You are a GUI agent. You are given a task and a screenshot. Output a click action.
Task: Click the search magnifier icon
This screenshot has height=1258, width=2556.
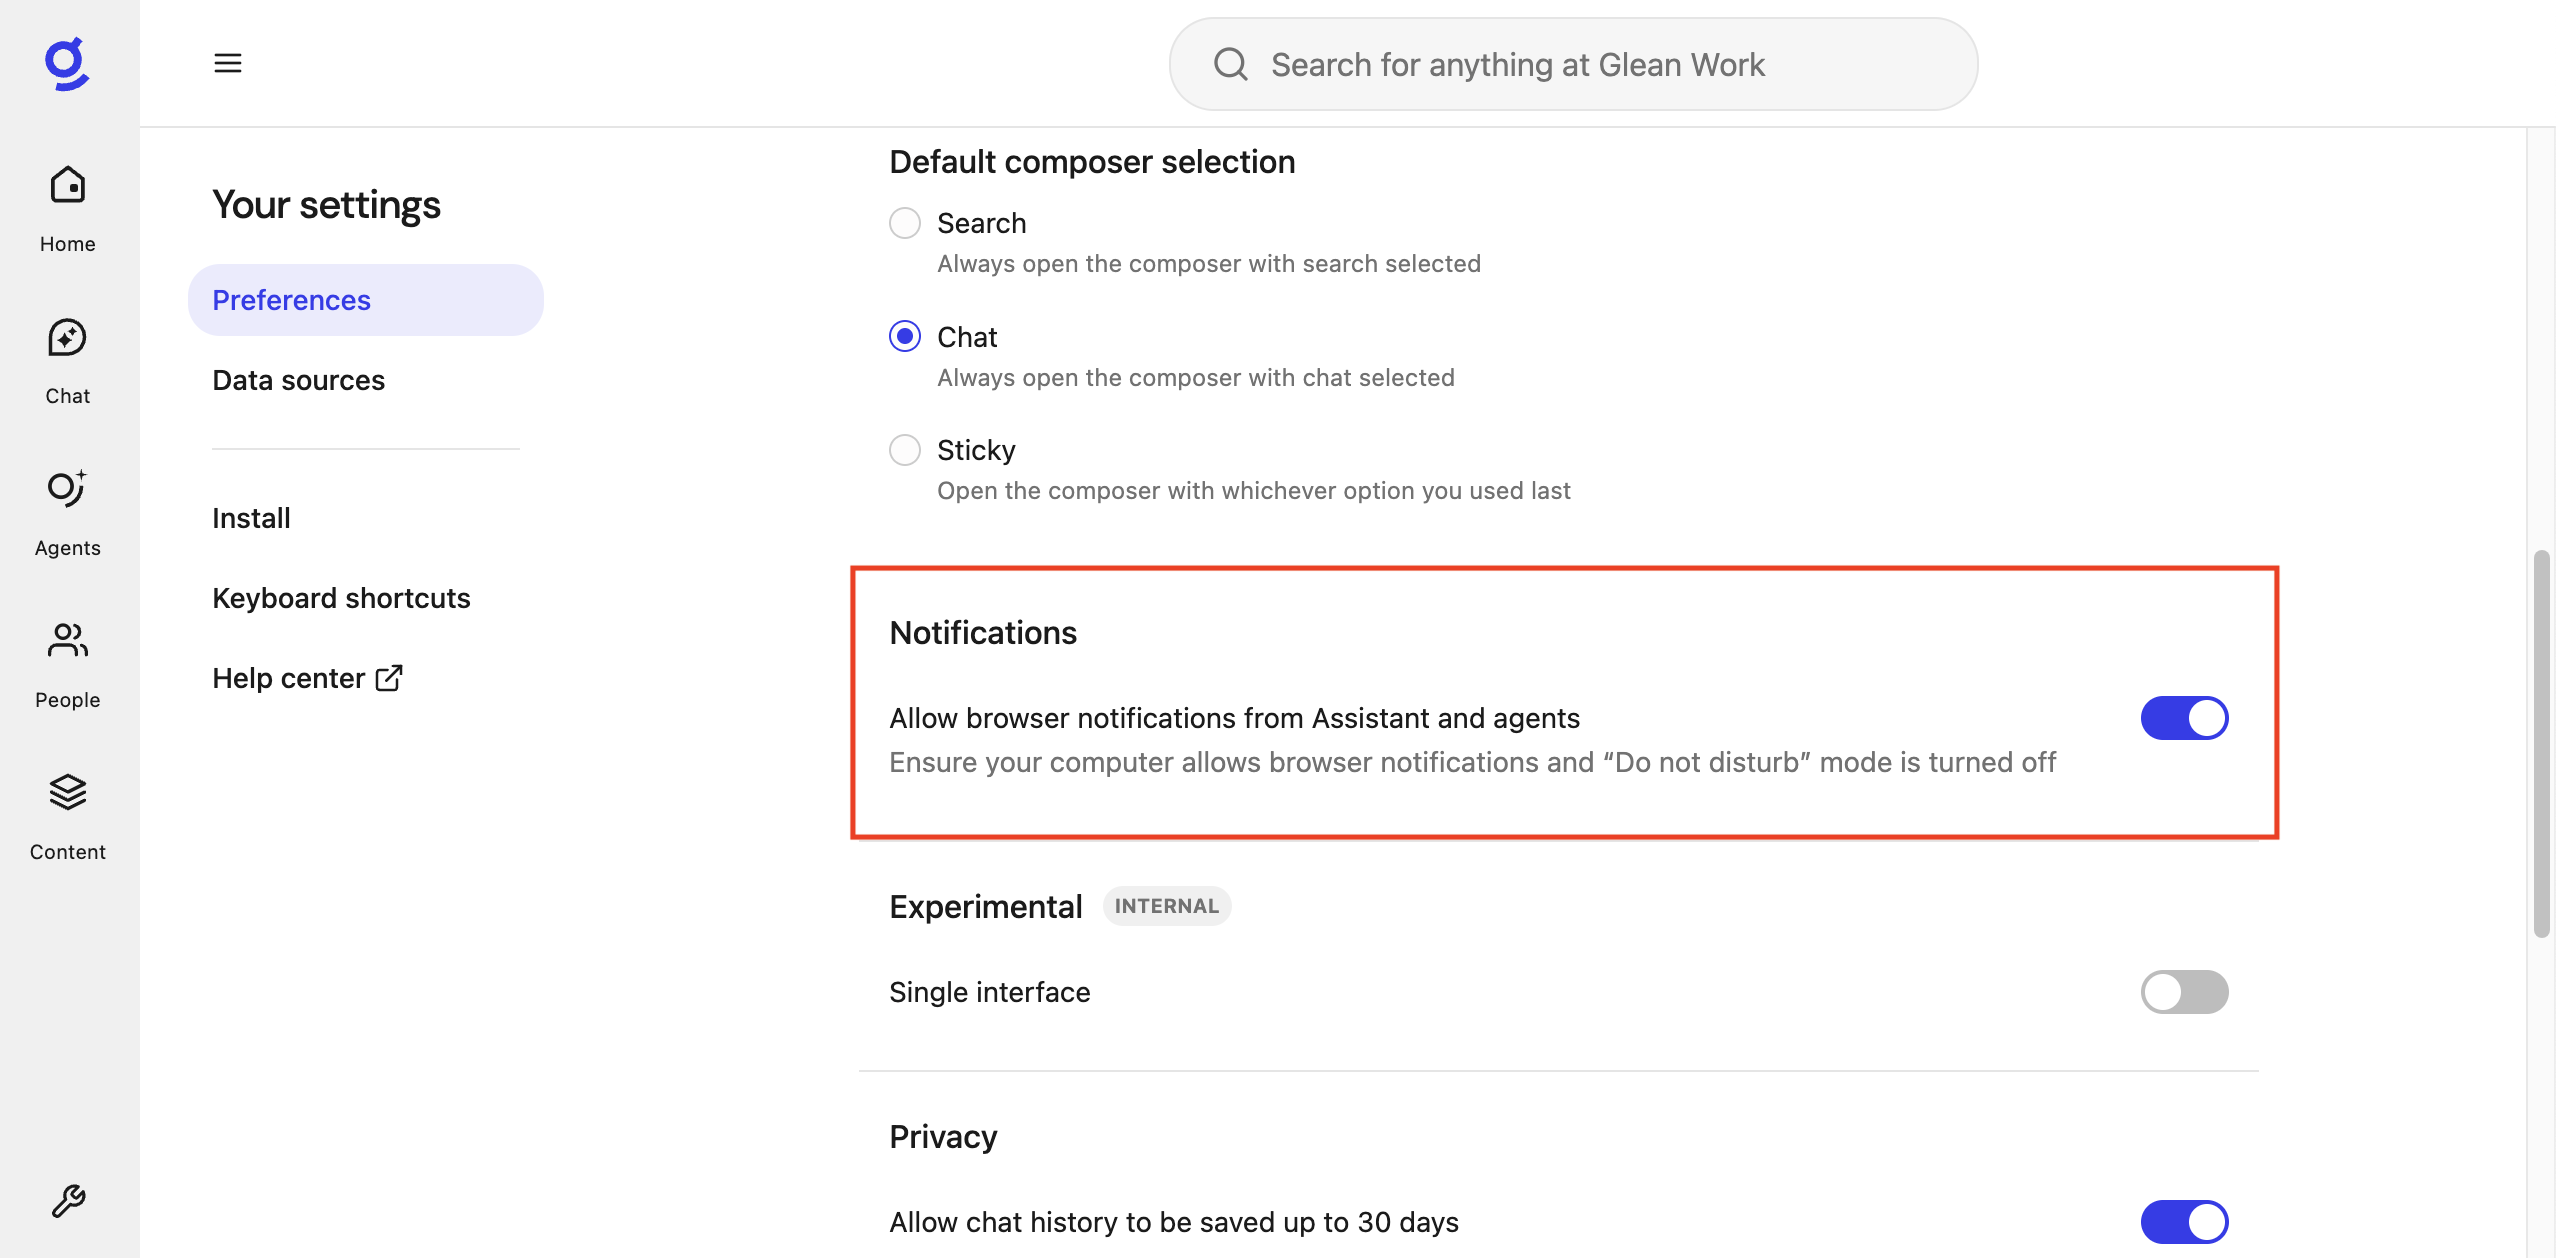point(1230,64)
